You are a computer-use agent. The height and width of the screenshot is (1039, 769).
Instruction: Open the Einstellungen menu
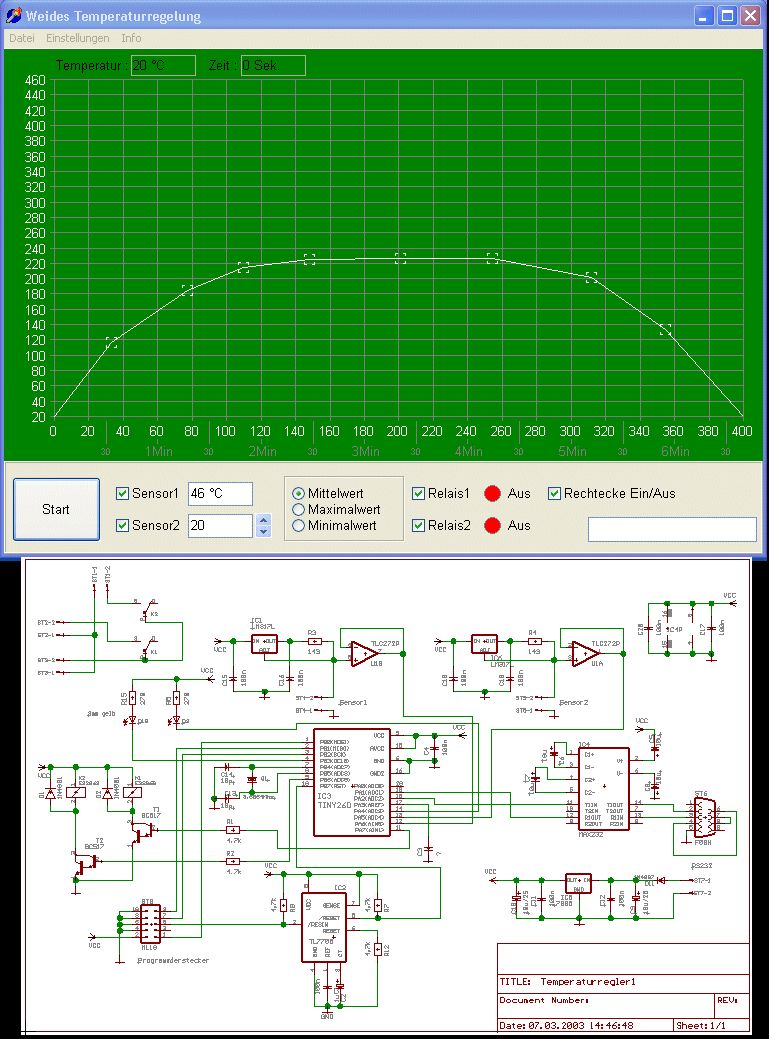(x=77, y=38)
